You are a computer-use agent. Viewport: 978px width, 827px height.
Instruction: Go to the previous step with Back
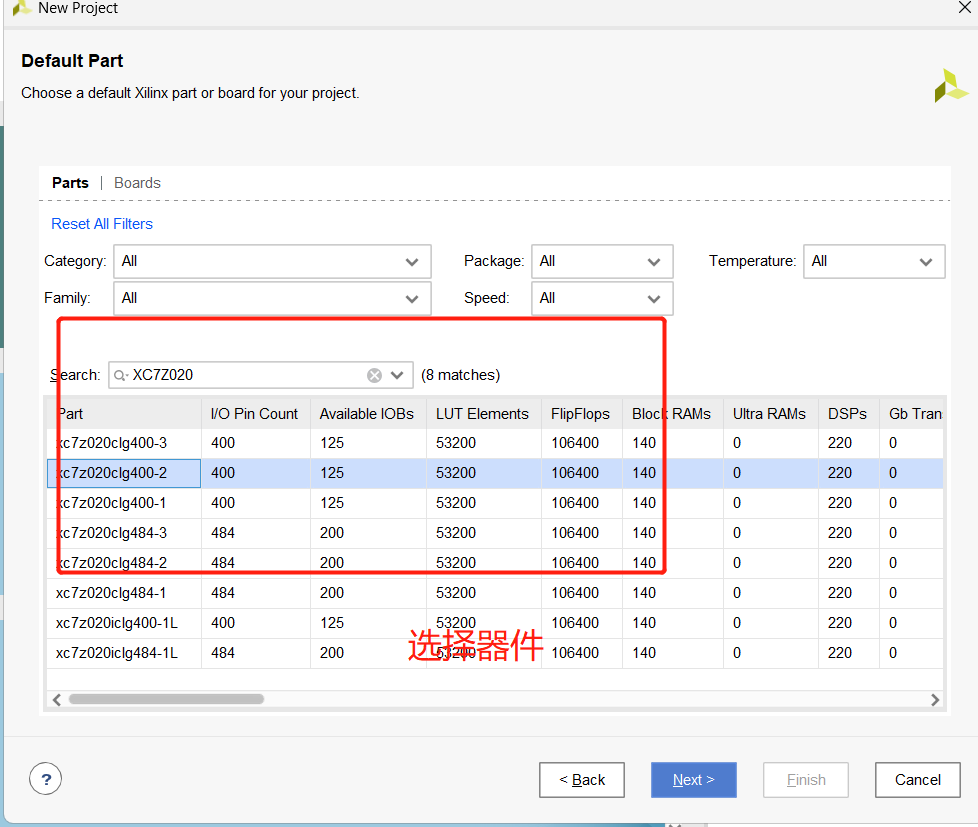[582, 780]
